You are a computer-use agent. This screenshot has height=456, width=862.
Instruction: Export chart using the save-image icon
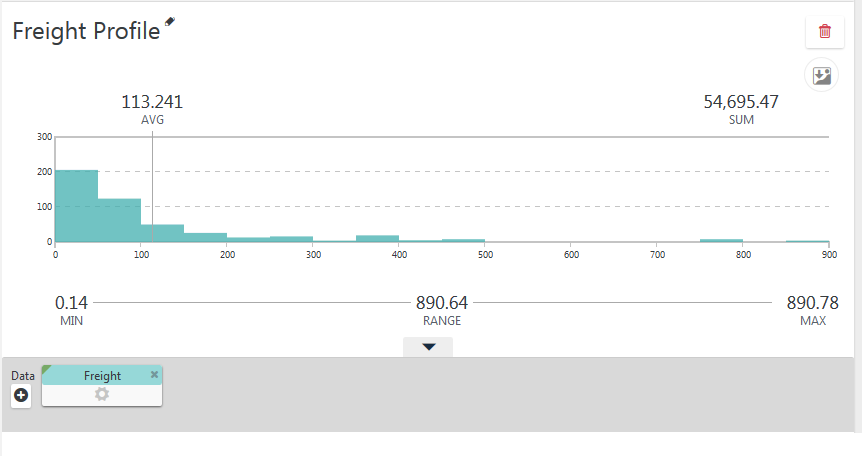(x=821, y=75)
